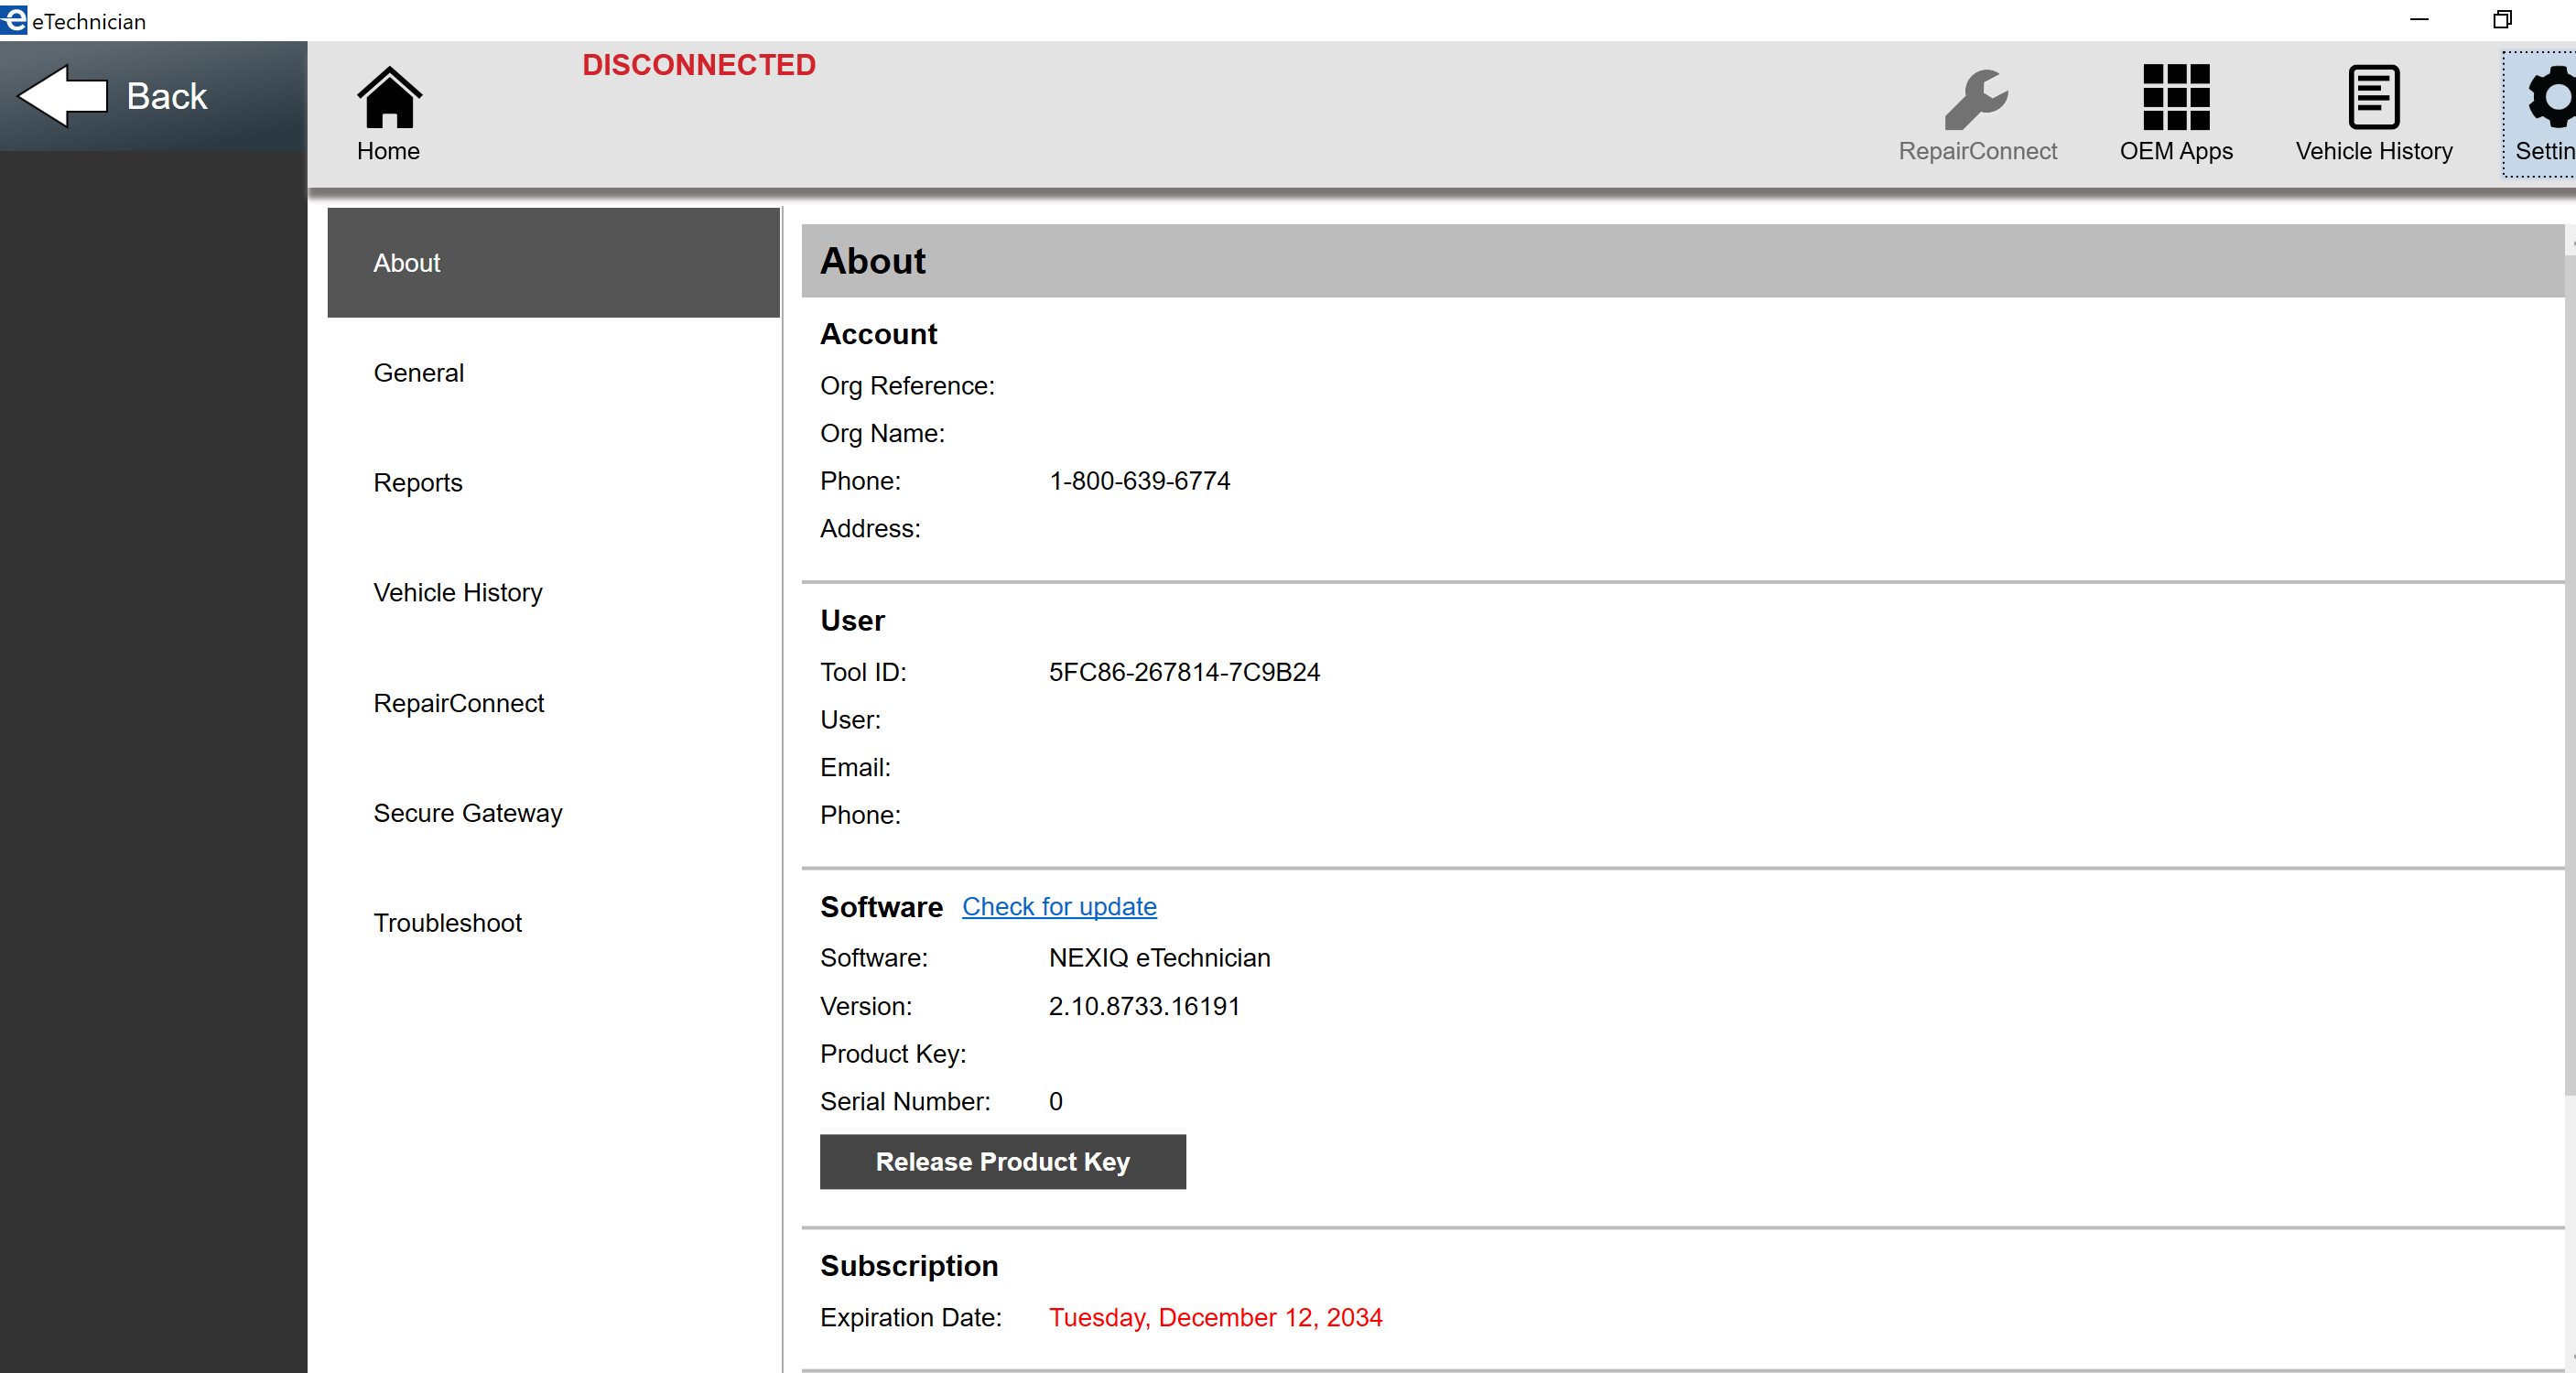Open the Troubleshoot section
2576x1373 pixels.
[553, 923]
